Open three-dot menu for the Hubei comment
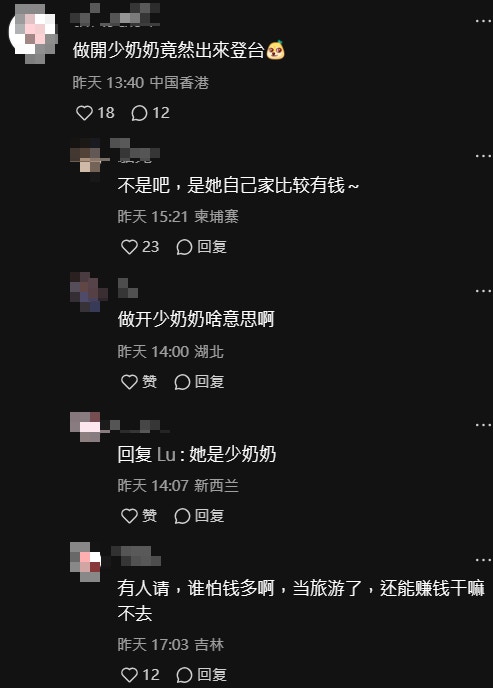 pyautogui.click(x=483, y=290)
